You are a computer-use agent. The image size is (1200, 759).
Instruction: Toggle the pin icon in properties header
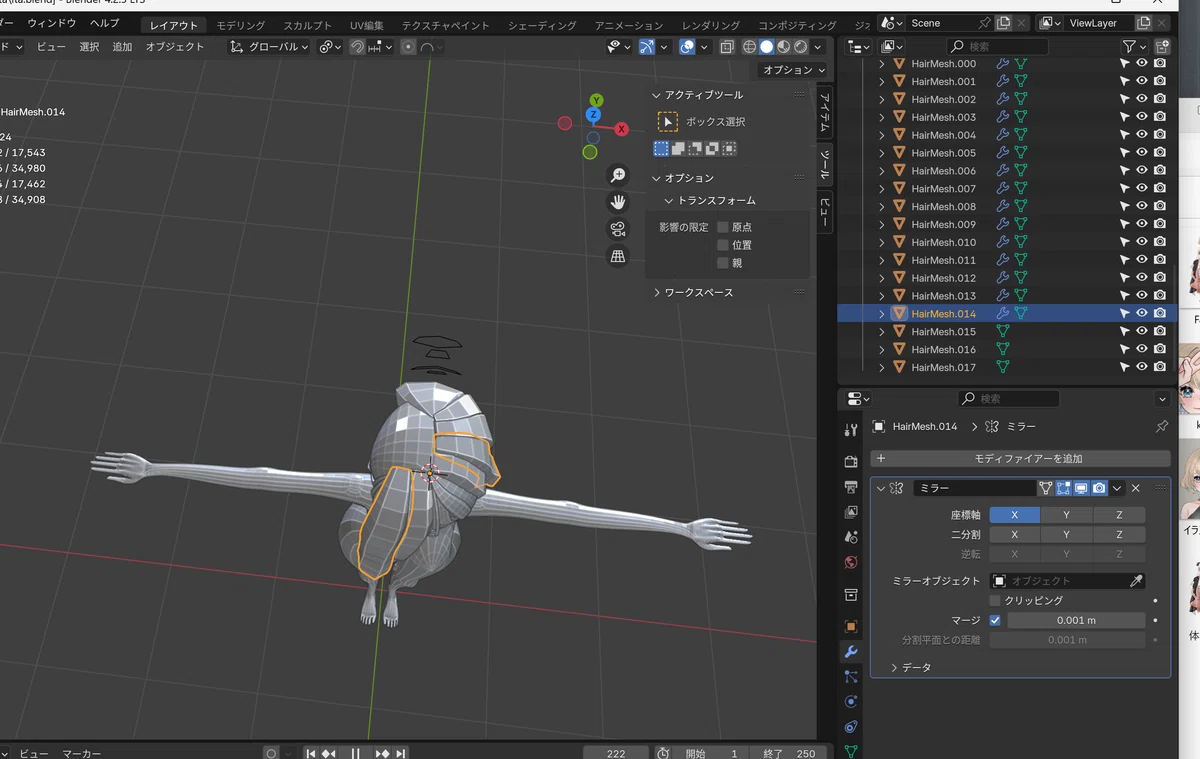[x=1161, y=427]
